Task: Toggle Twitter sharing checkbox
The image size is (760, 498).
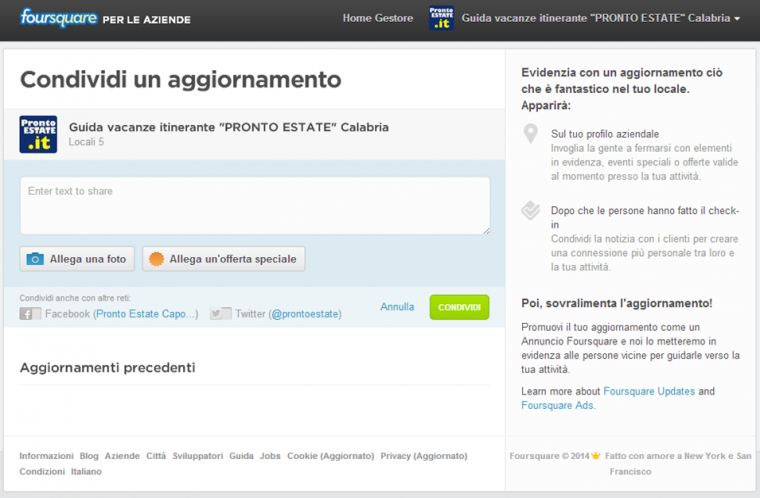Action: click(x=221, y=313)
